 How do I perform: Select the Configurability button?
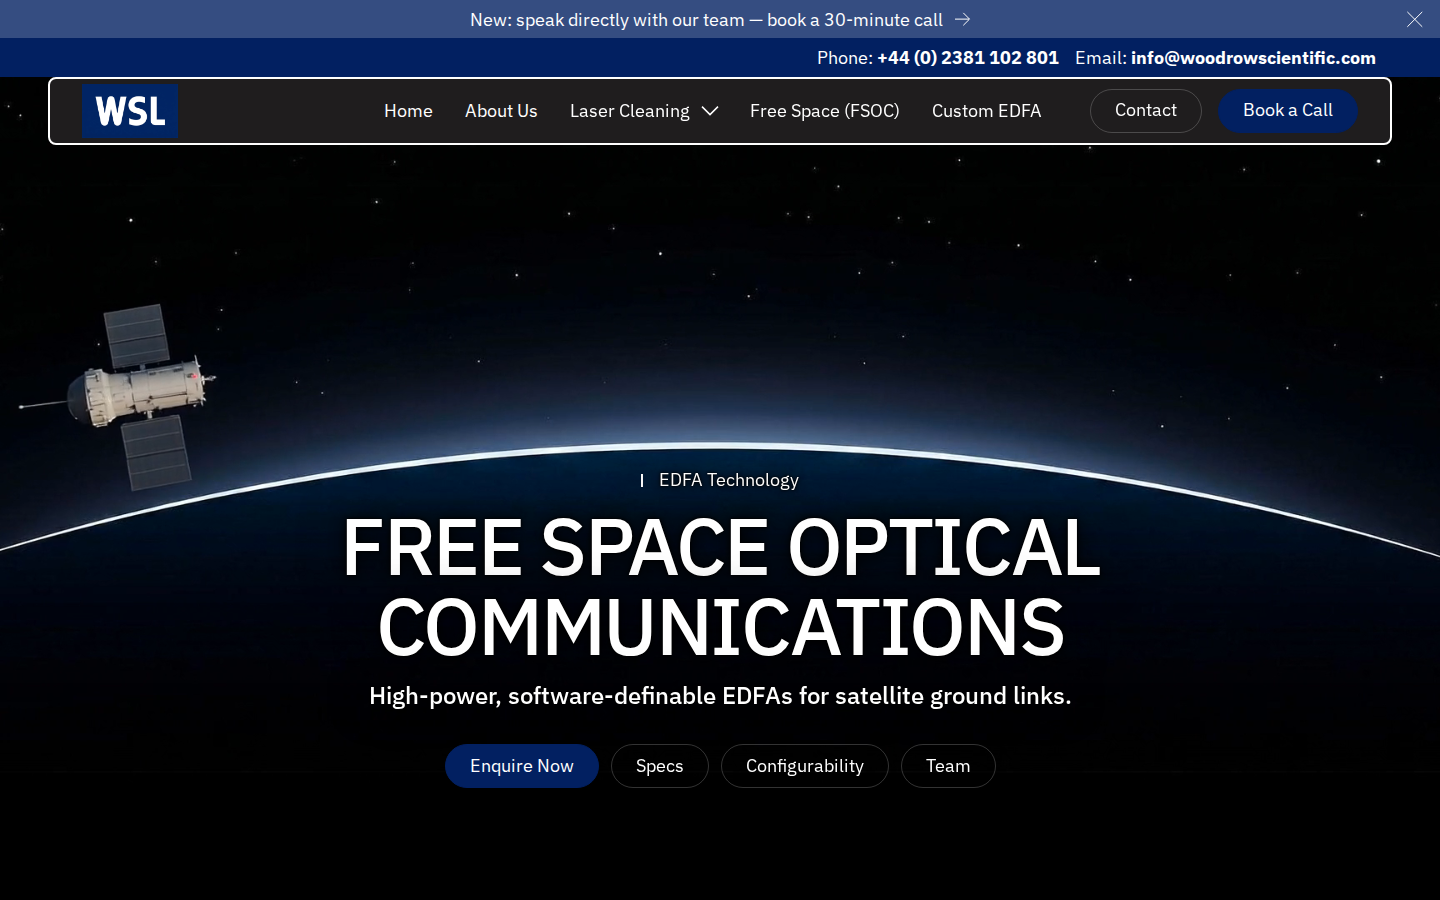805,766
